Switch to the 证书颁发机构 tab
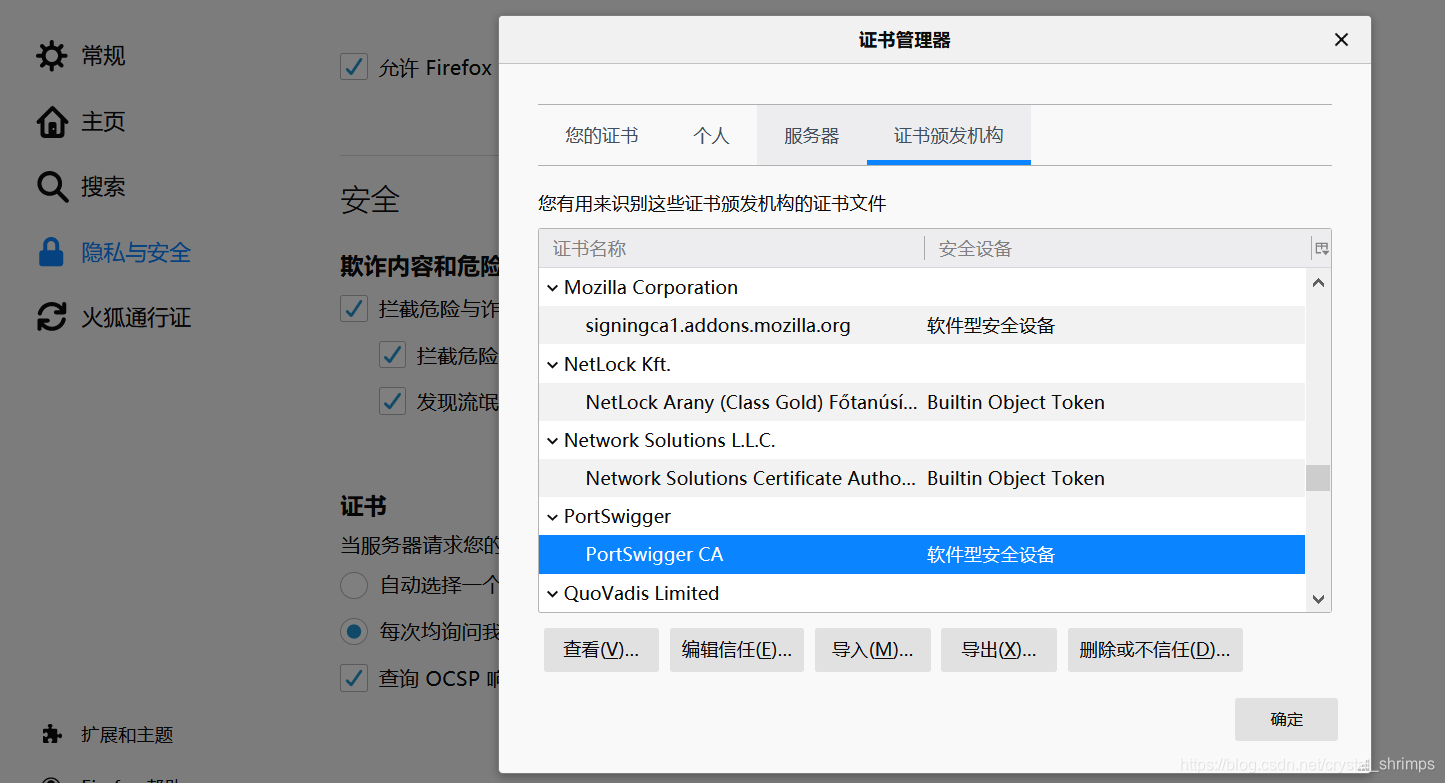Image resolution: width=1445 pixels, height=783 pixels. pyautogui.click(x=948, y=135)
